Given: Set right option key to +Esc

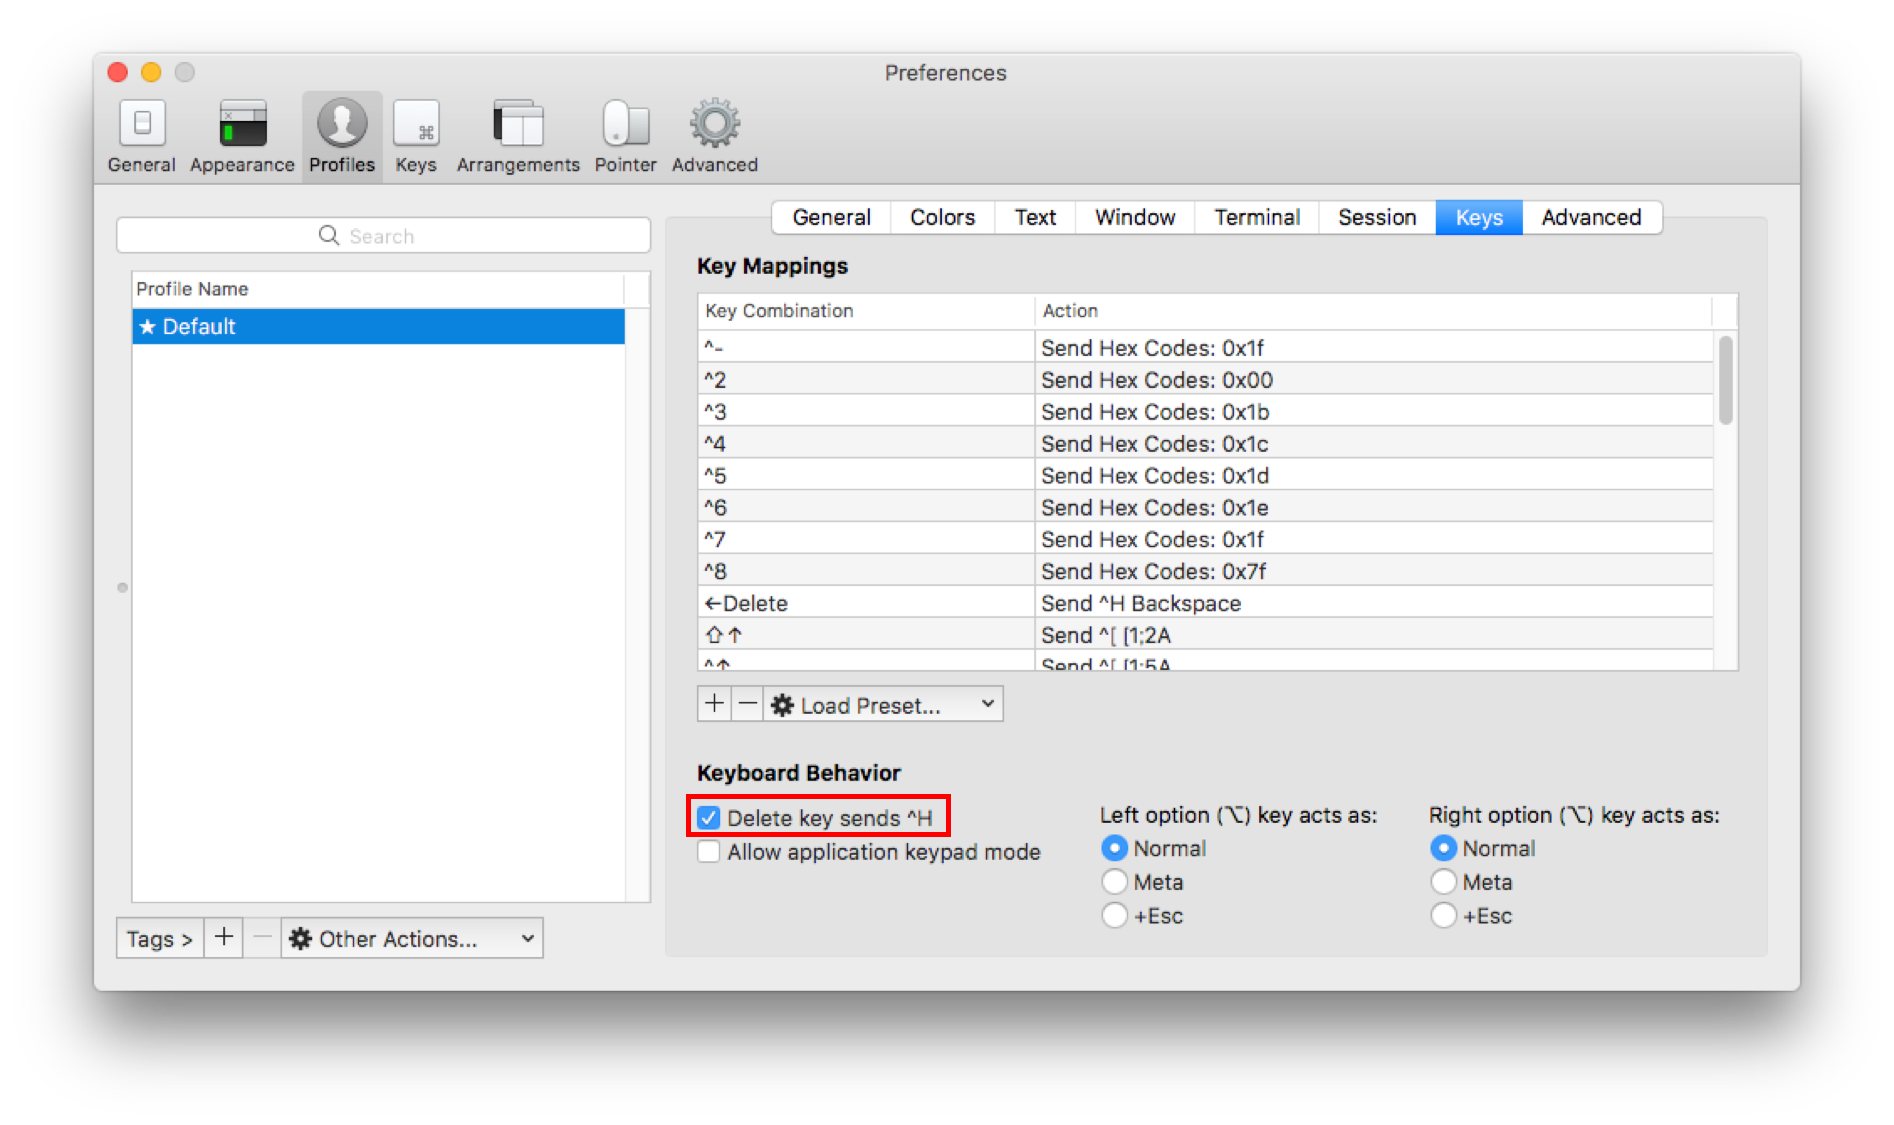Looking at the screenshot, I should pos(1444,915).
